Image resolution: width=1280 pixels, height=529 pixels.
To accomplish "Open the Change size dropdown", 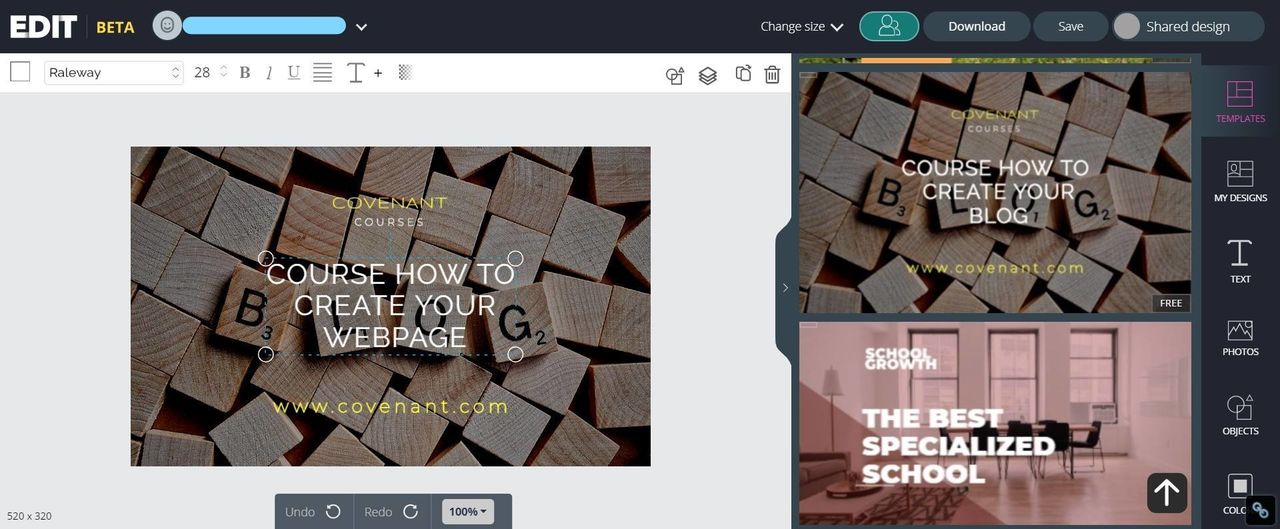I will pyautogui.click(x=802, y=26).
